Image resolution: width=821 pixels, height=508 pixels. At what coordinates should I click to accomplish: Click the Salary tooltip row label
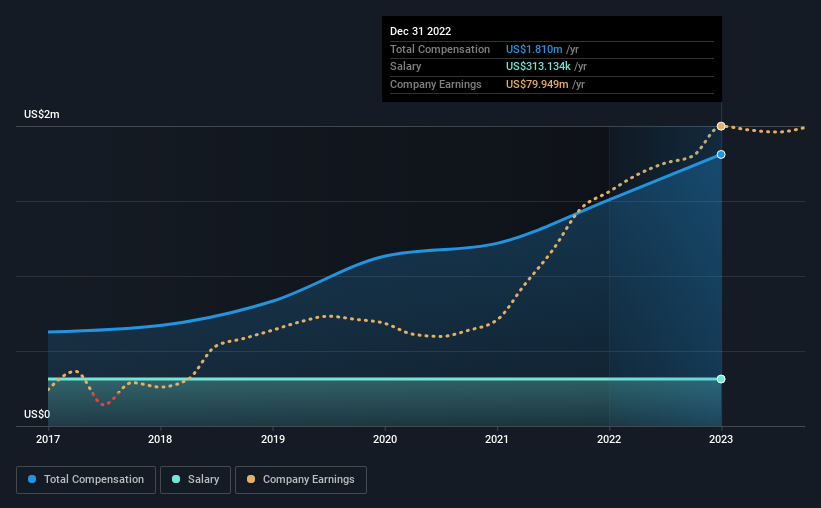tap(405, 67)
